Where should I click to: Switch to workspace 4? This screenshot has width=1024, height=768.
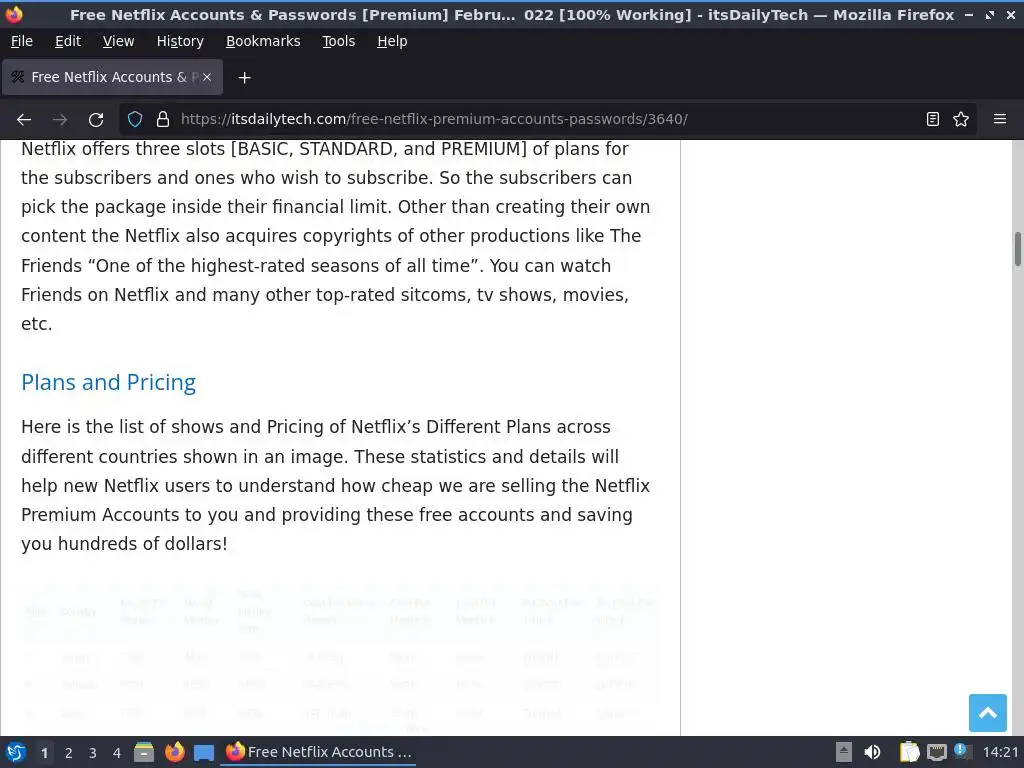[117, 753]
